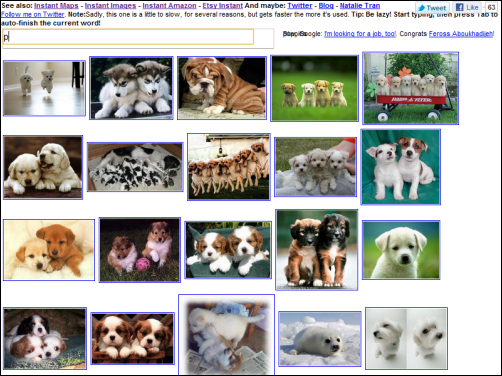Click Follow me on Twitter link
Image resolution: width=502 pixels, height=376 pixels.
(x=33, y=14)
